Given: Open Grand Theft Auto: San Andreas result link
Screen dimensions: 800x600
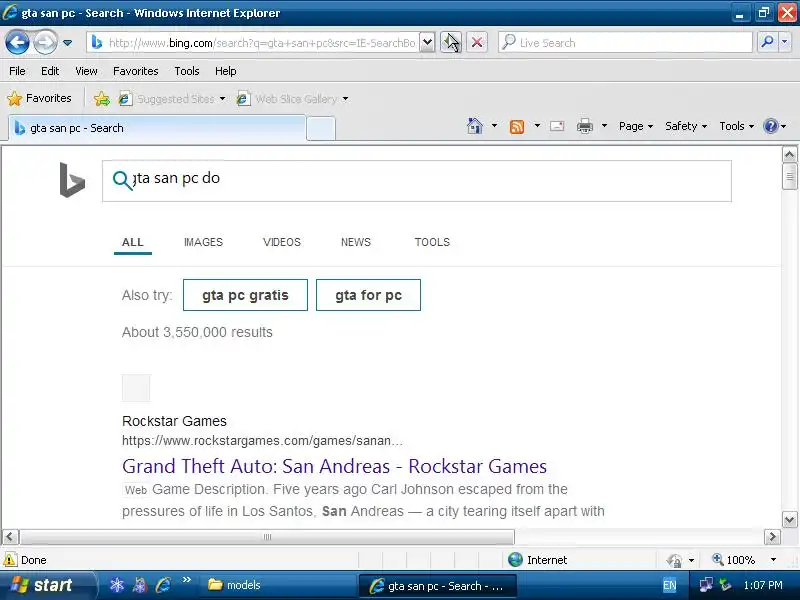Looking at the screenshot, I should pos(335,466).
